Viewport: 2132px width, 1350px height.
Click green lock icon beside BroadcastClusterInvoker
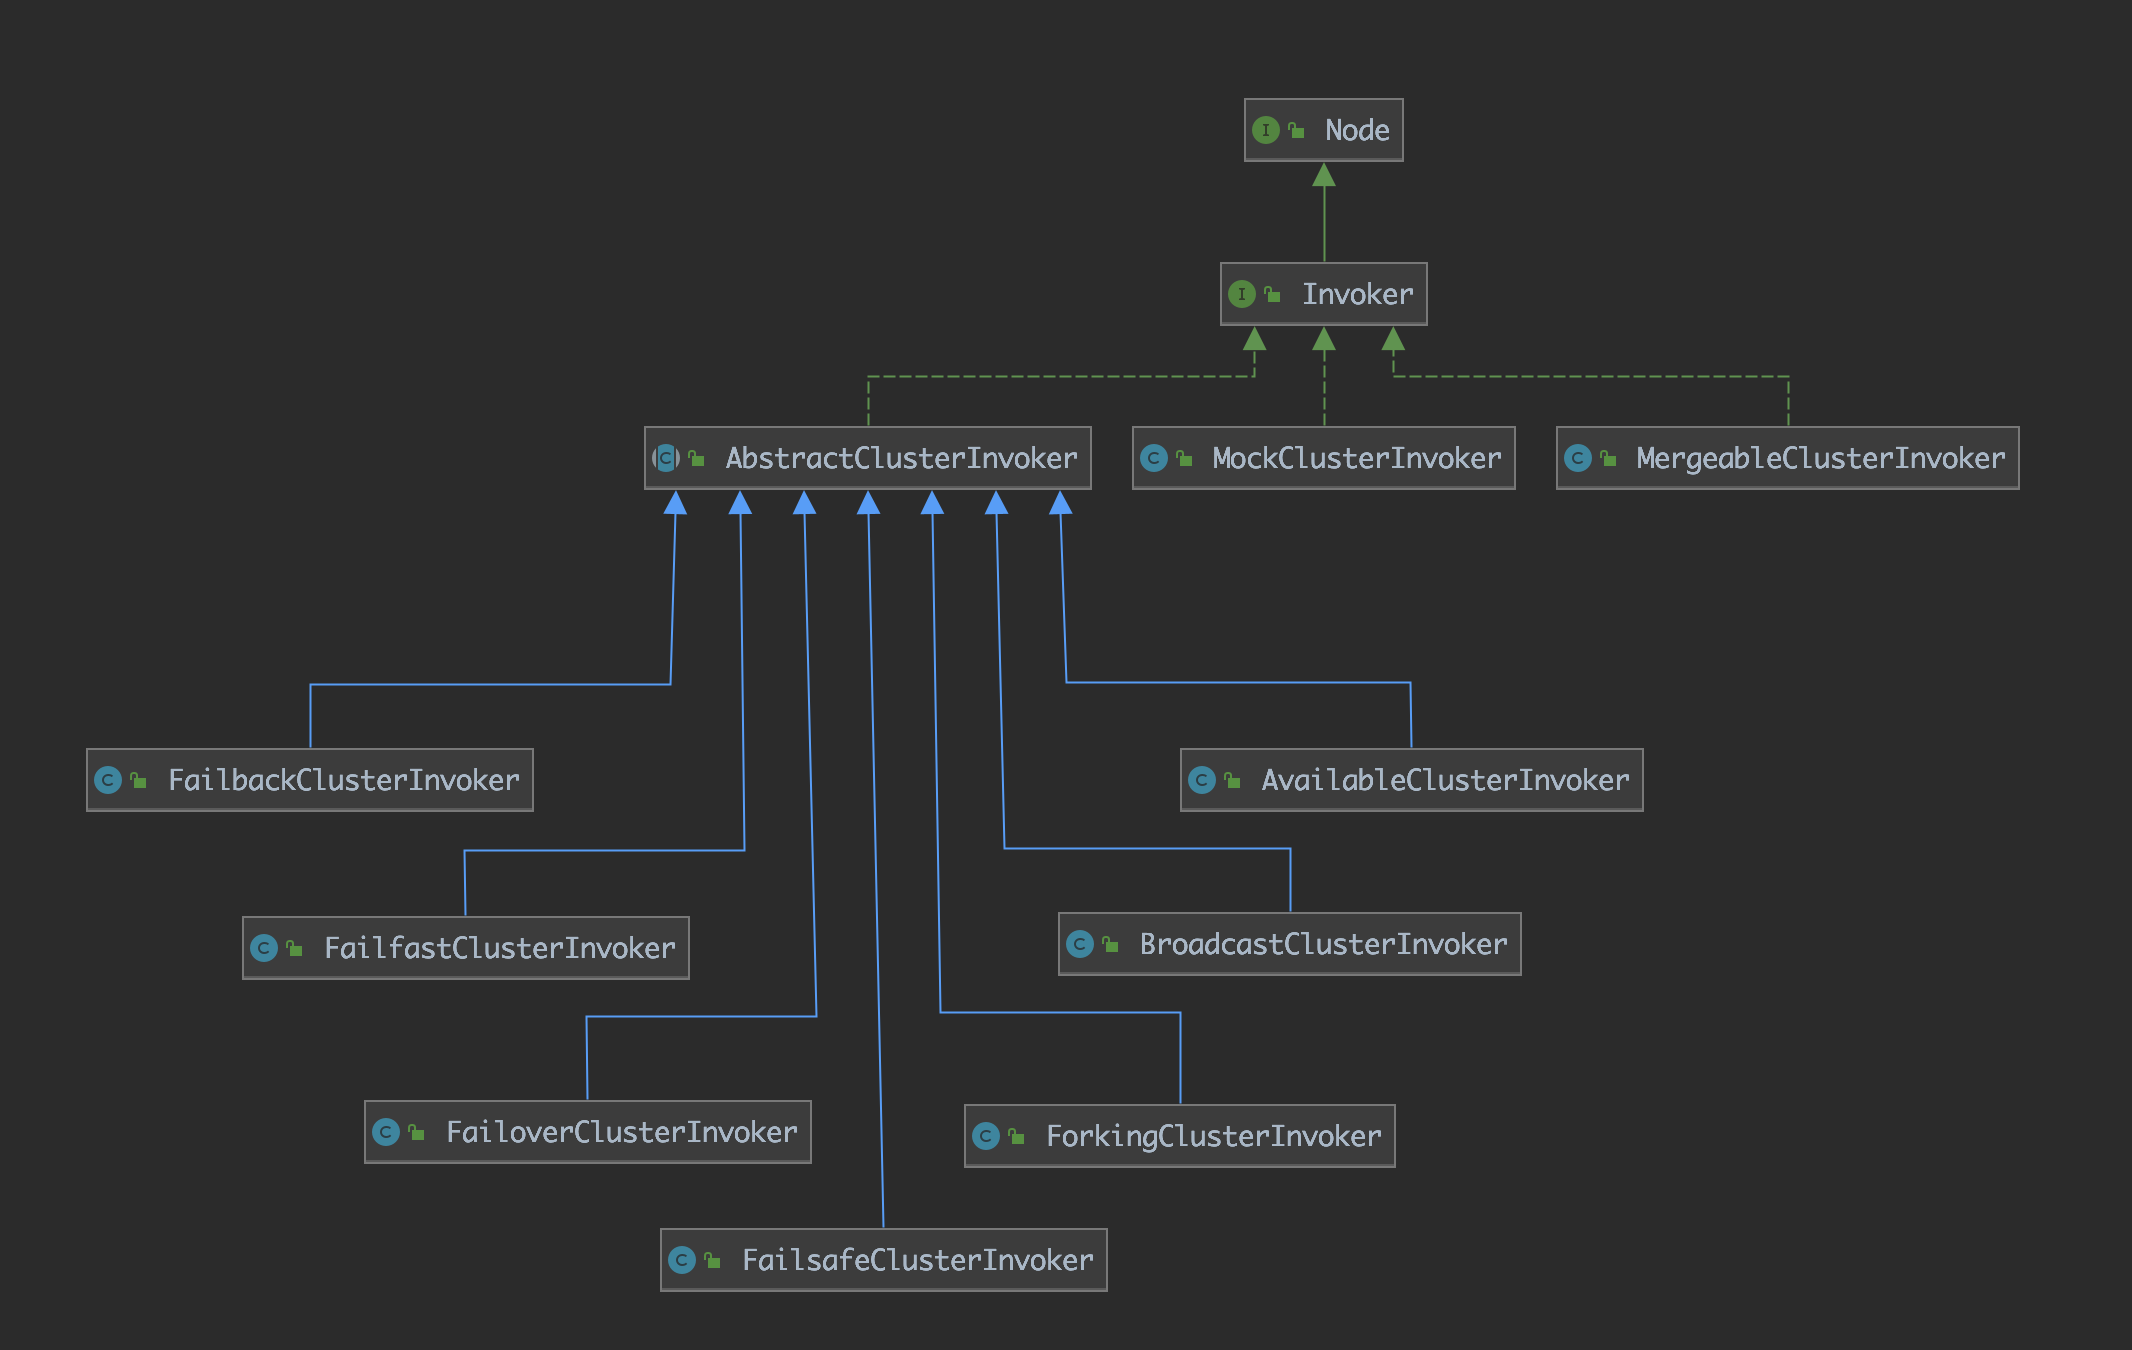pos(1110,944)
